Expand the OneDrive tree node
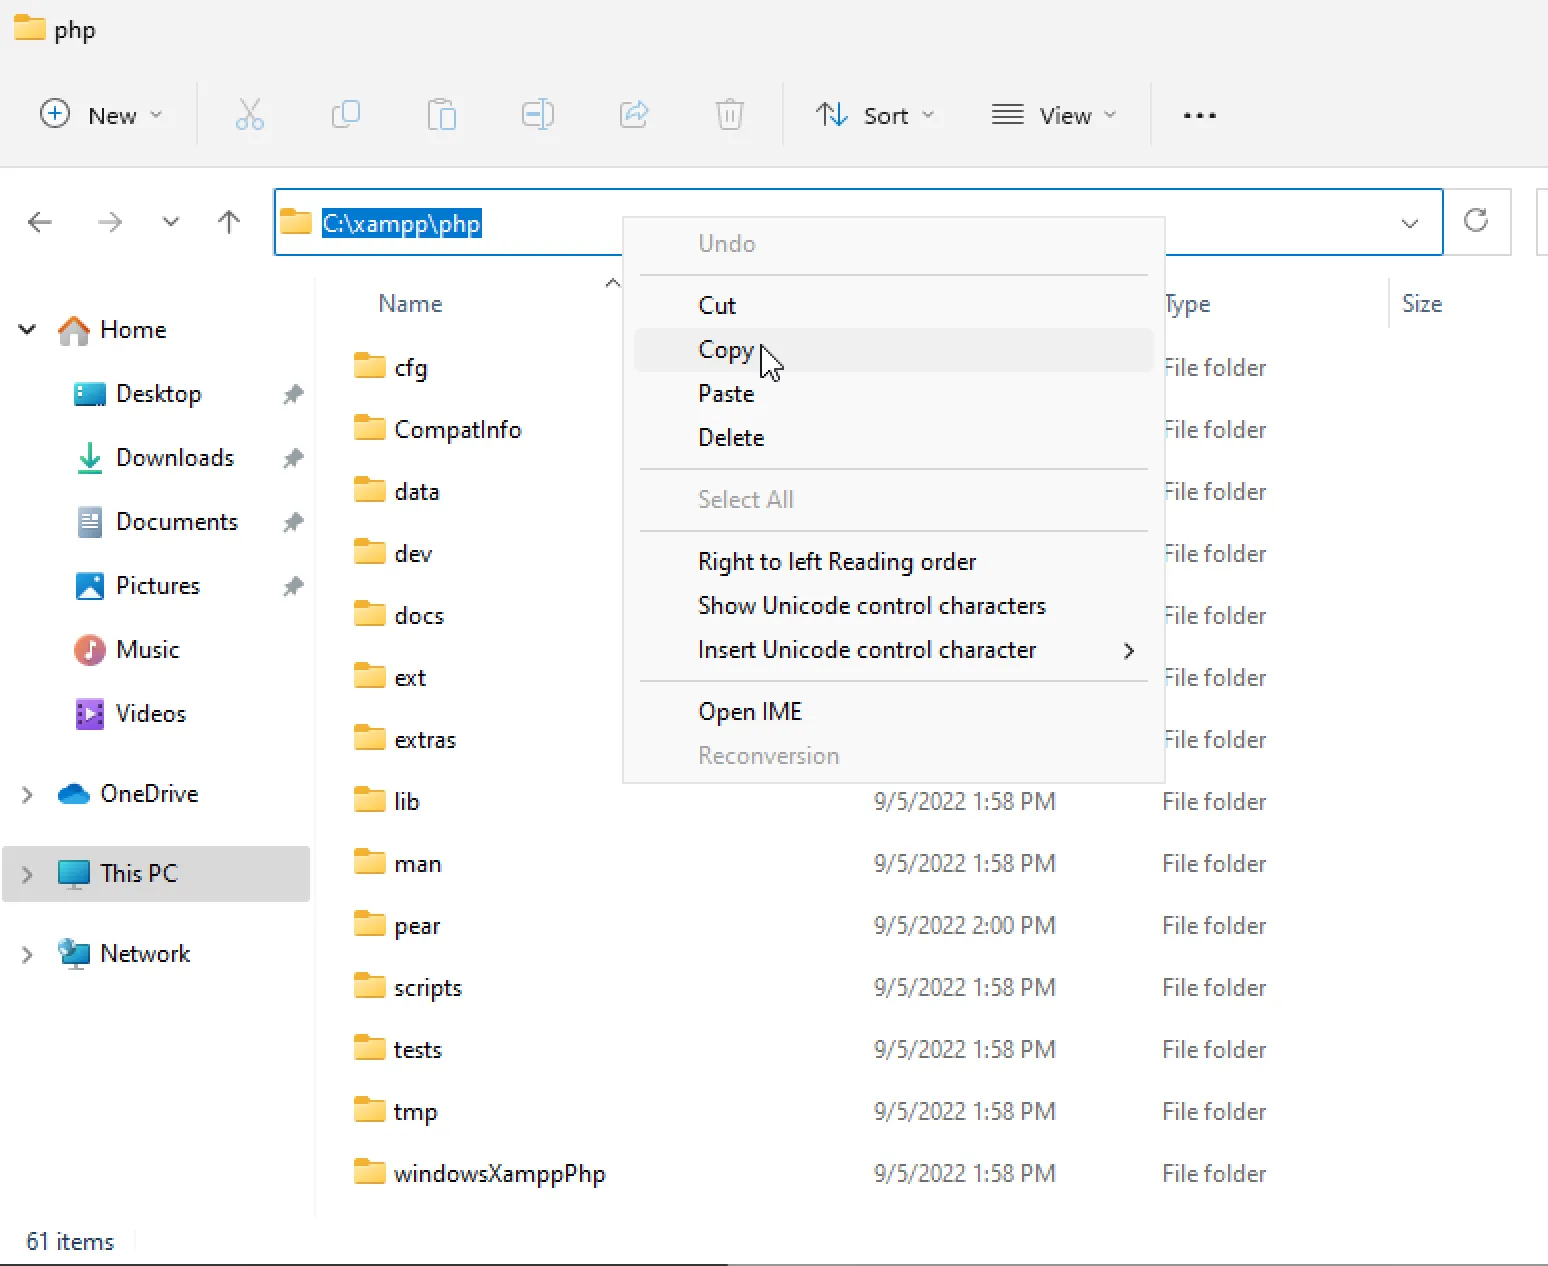Image resolution: width=1548 pixels, height=1266 pixels. 27,794
